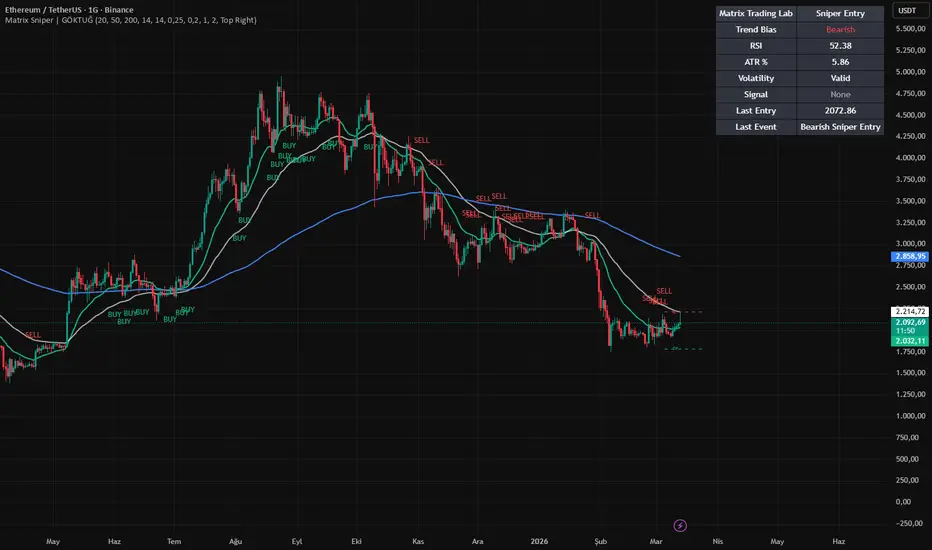Viewport: 932px width, 550px height.
Task: Click the −250,00 price scale value
Action: pyautogui.click(x=909, y=523)
